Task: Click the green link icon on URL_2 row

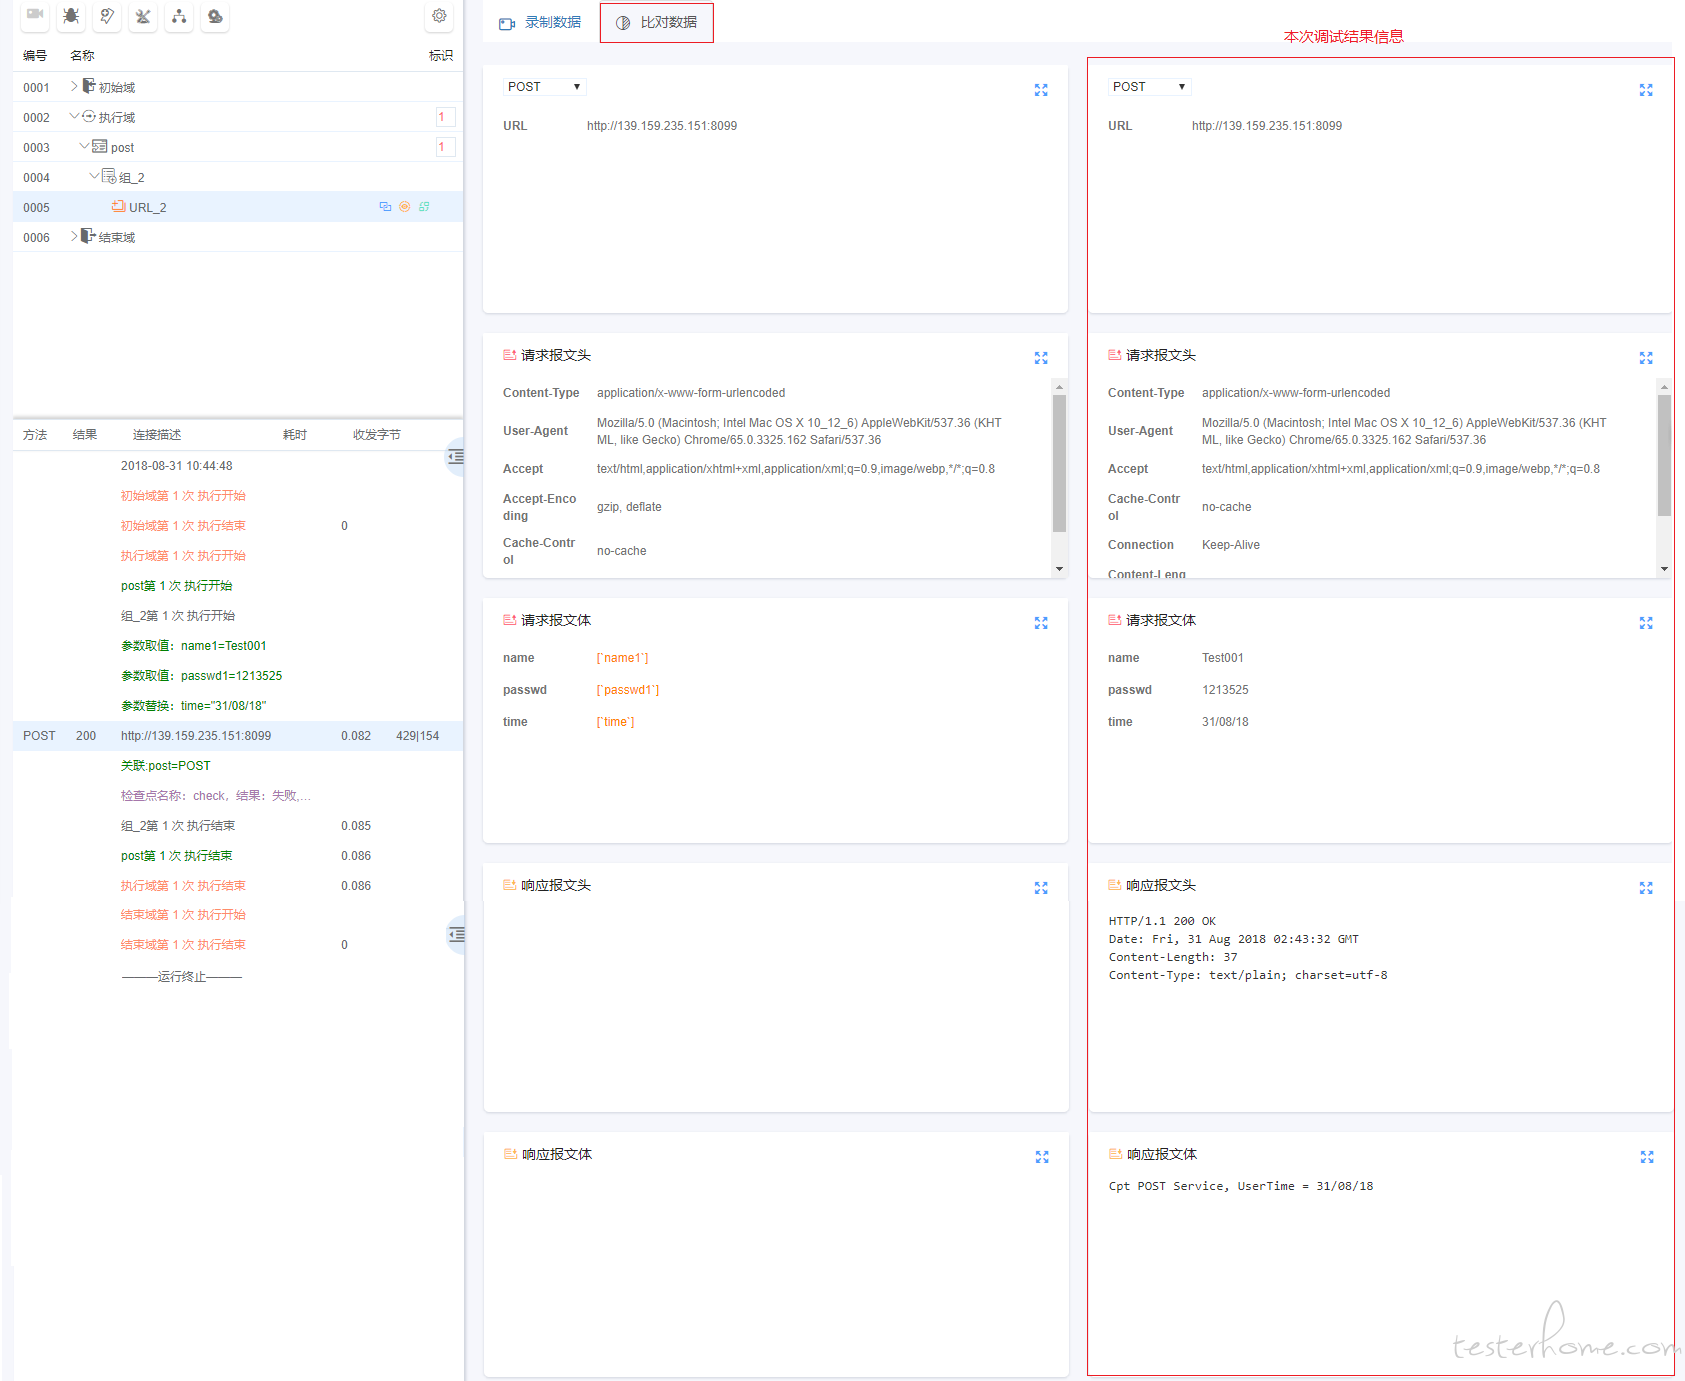Action: [x=424, y=207]
